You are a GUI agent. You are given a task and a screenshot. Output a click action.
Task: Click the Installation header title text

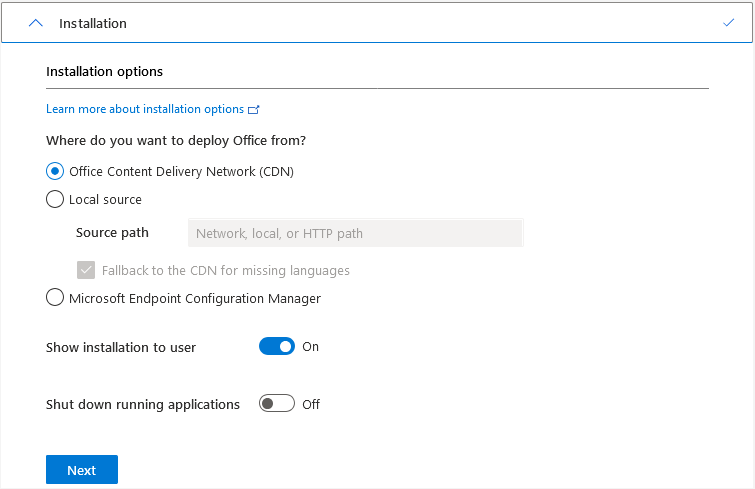pos(93,23)
